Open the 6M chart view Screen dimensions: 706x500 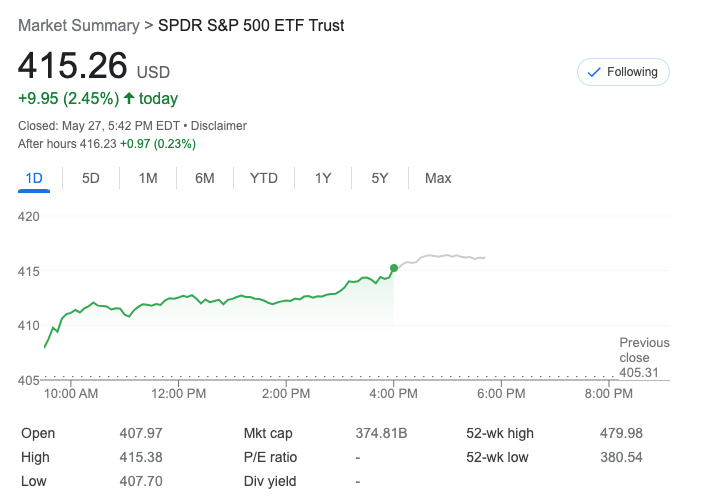(205, 178)
